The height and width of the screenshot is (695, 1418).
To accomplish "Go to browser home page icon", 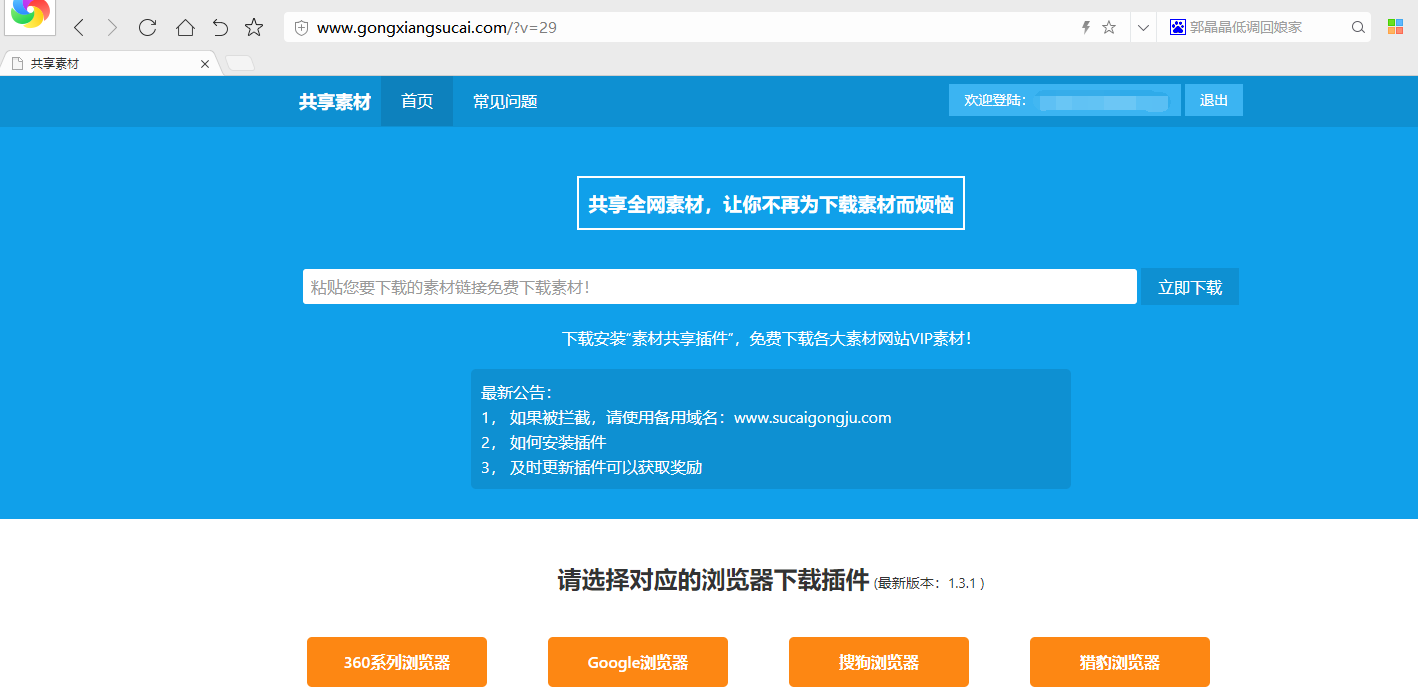I will click(x=185, y=28).
